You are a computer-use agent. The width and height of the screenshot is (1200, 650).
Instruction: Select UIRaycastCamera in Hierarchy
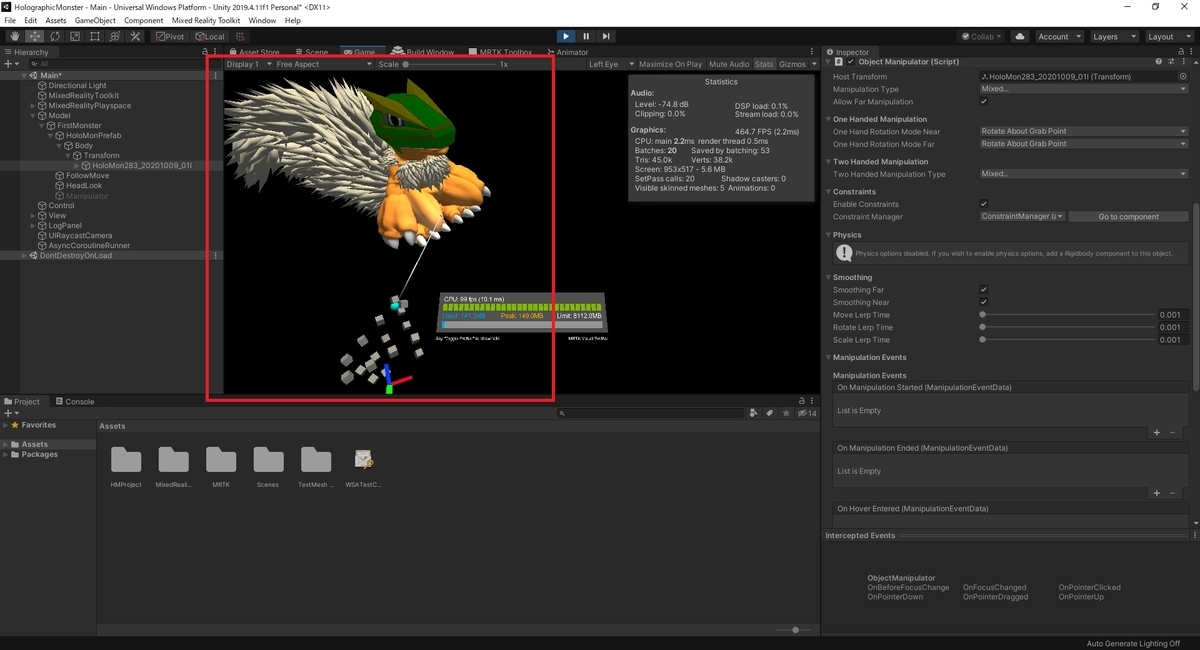click(x=80, y=235)
